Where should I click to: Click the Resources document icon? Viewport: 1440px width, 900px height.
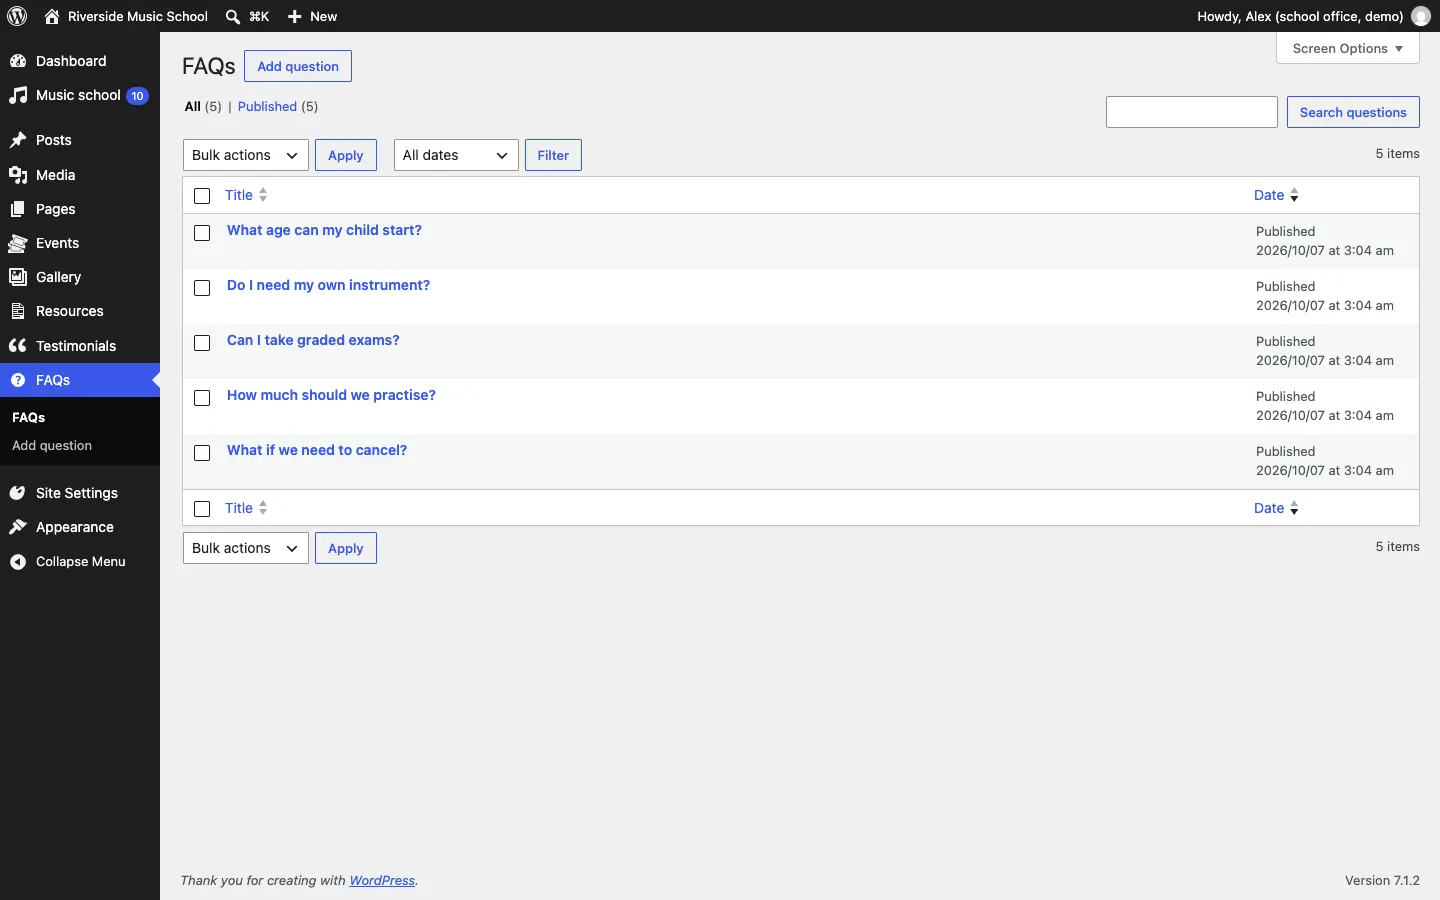click(x=18, y=312)
